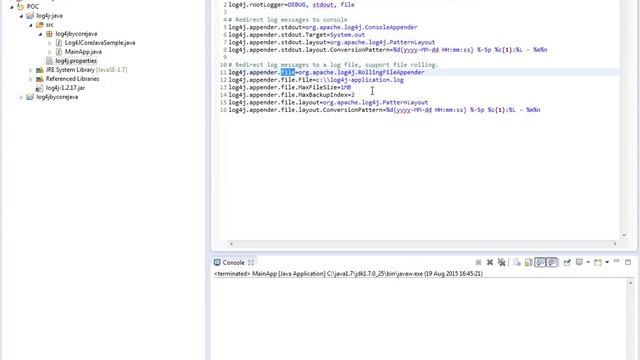Click the Referenced Libraries icon
Image resolution: width=640 pixels, height=360 pixels.
click(40, 79)
